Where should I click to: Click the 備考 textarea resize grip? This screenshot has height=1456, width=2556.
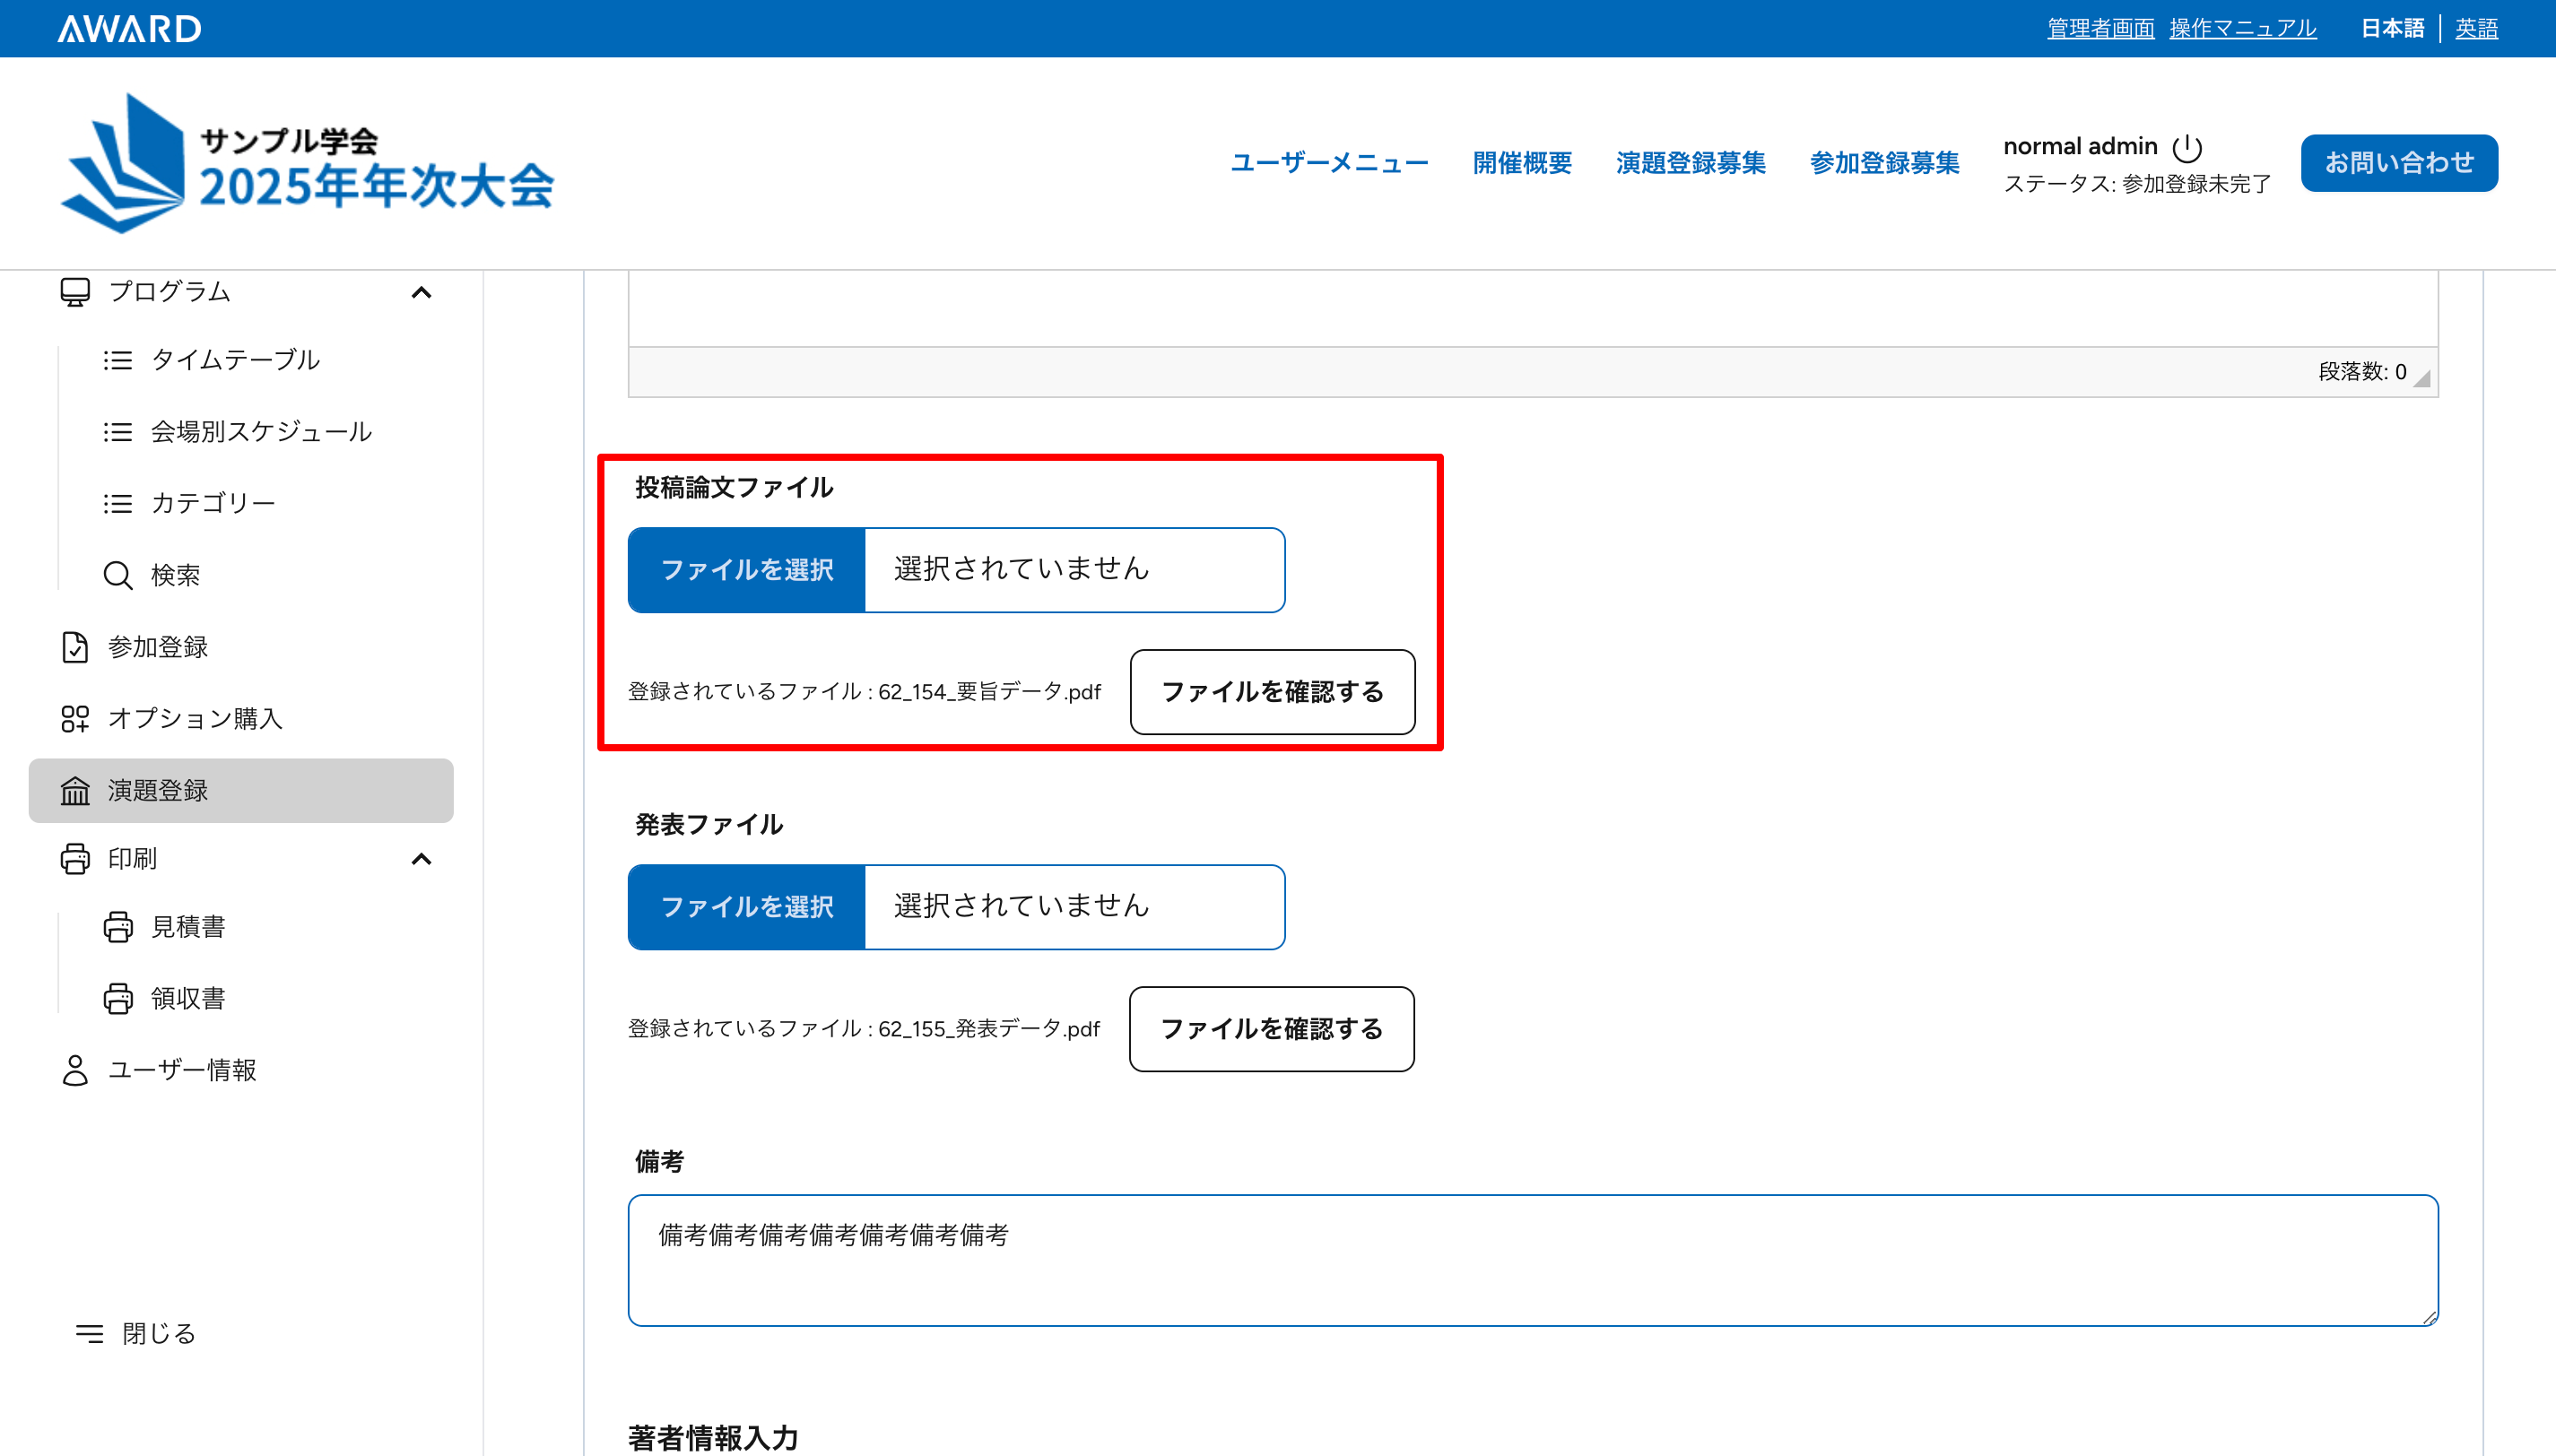2429,1317
